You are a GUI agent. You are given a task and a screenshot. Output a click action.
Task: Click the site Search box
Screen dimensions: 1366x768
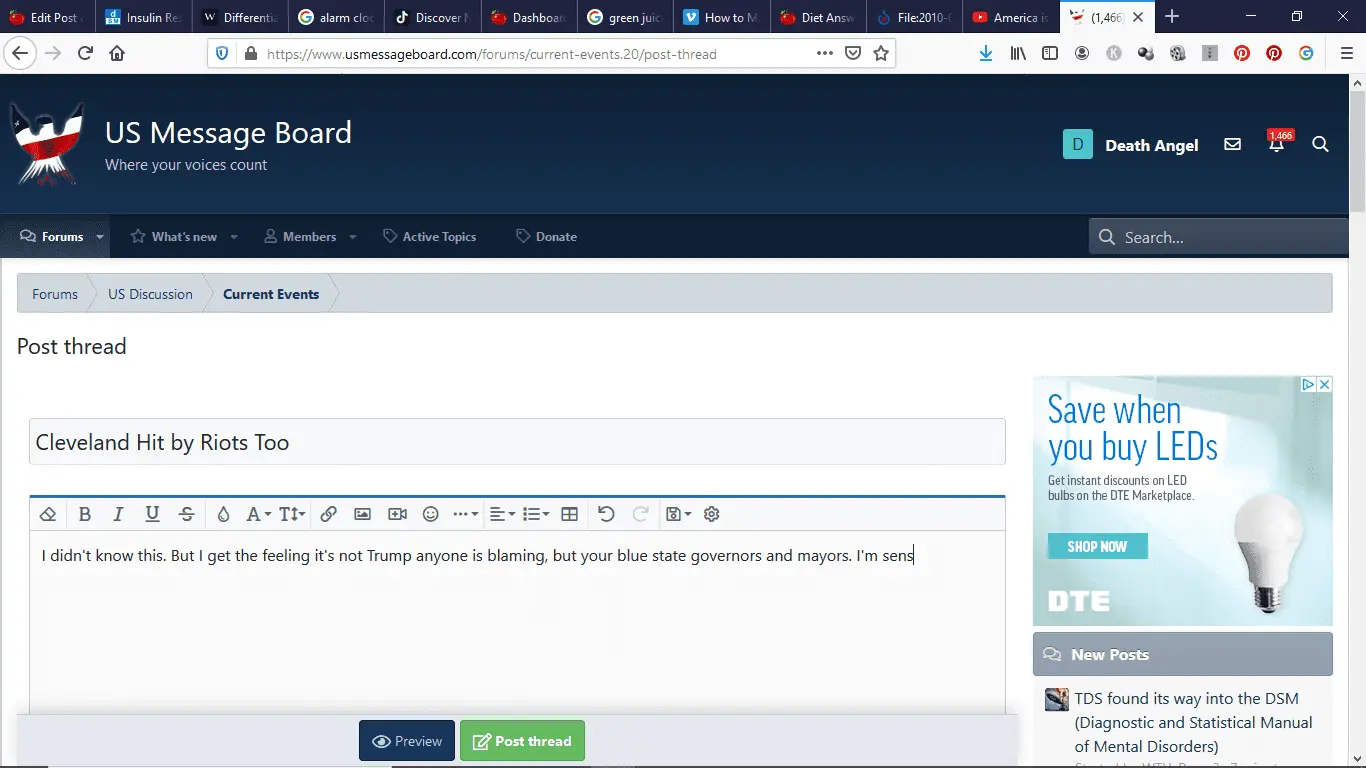pos(1219,237)
